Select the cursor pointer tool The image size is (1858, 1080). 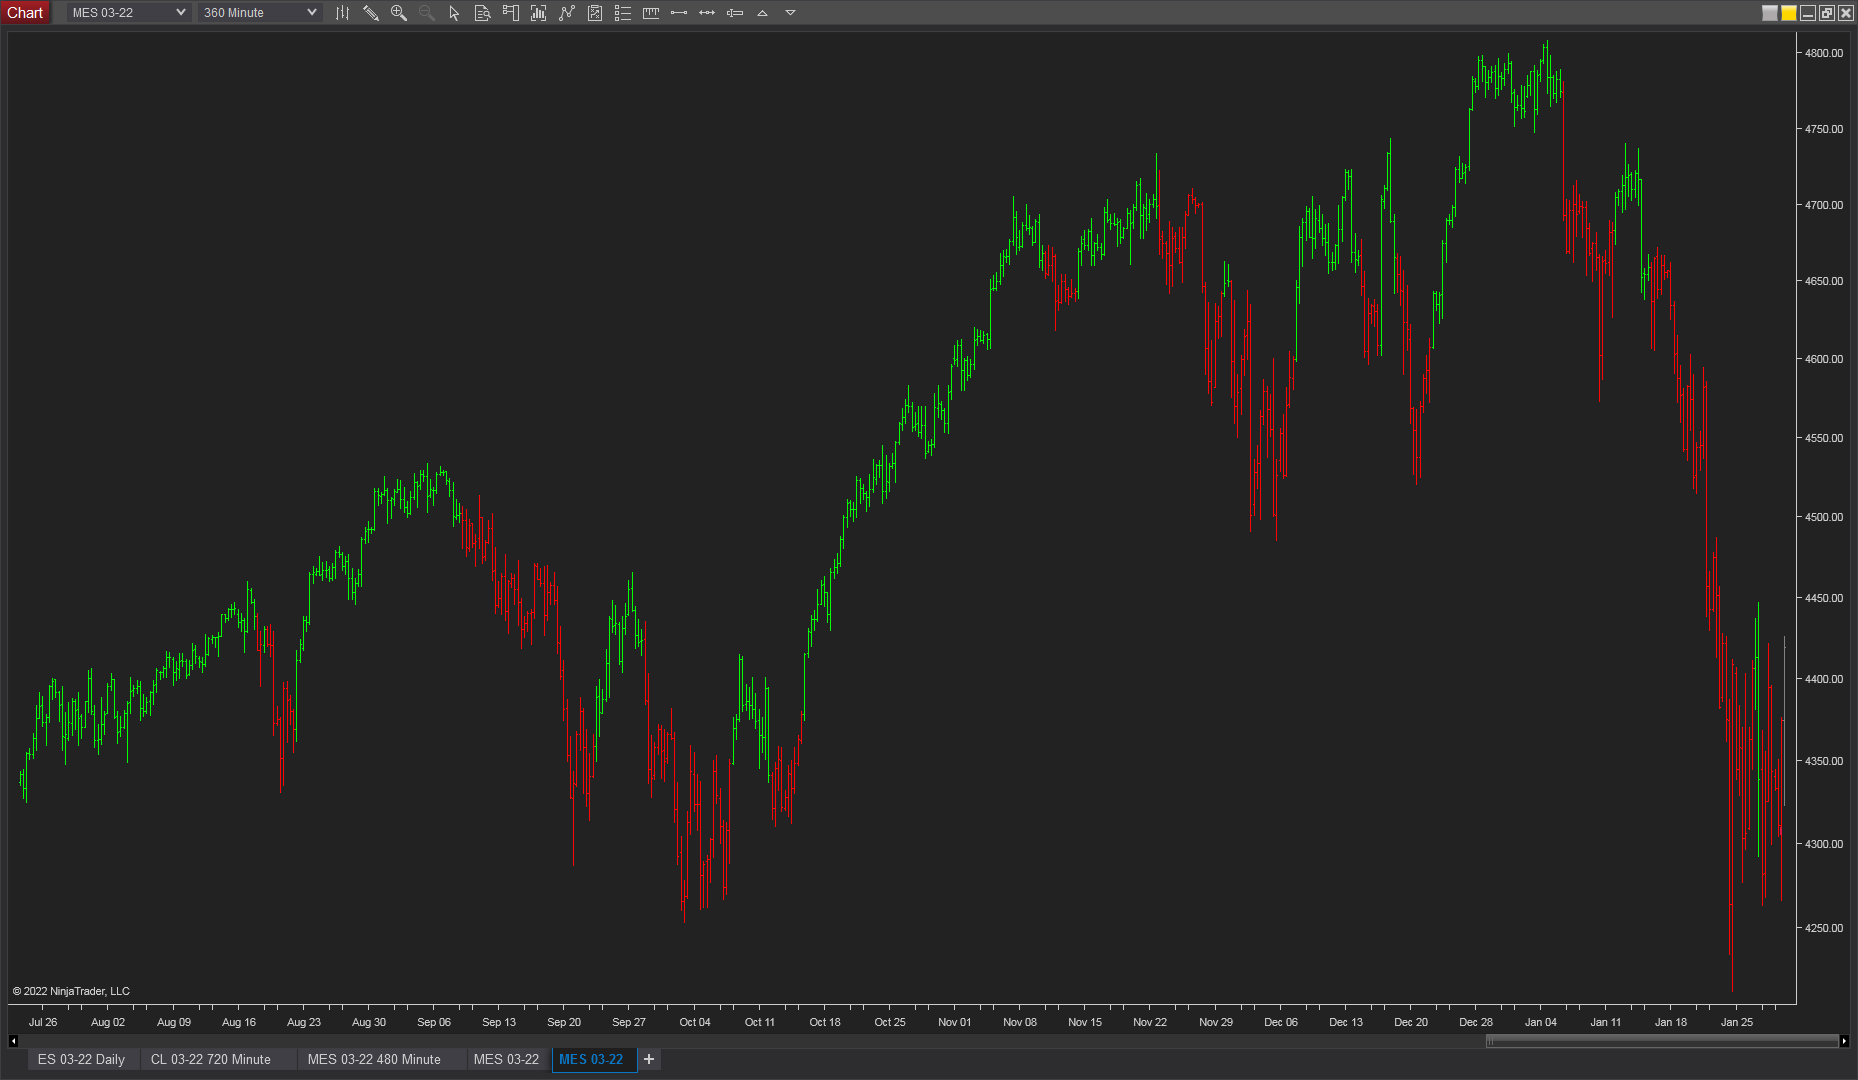click(x=454, y=13)
